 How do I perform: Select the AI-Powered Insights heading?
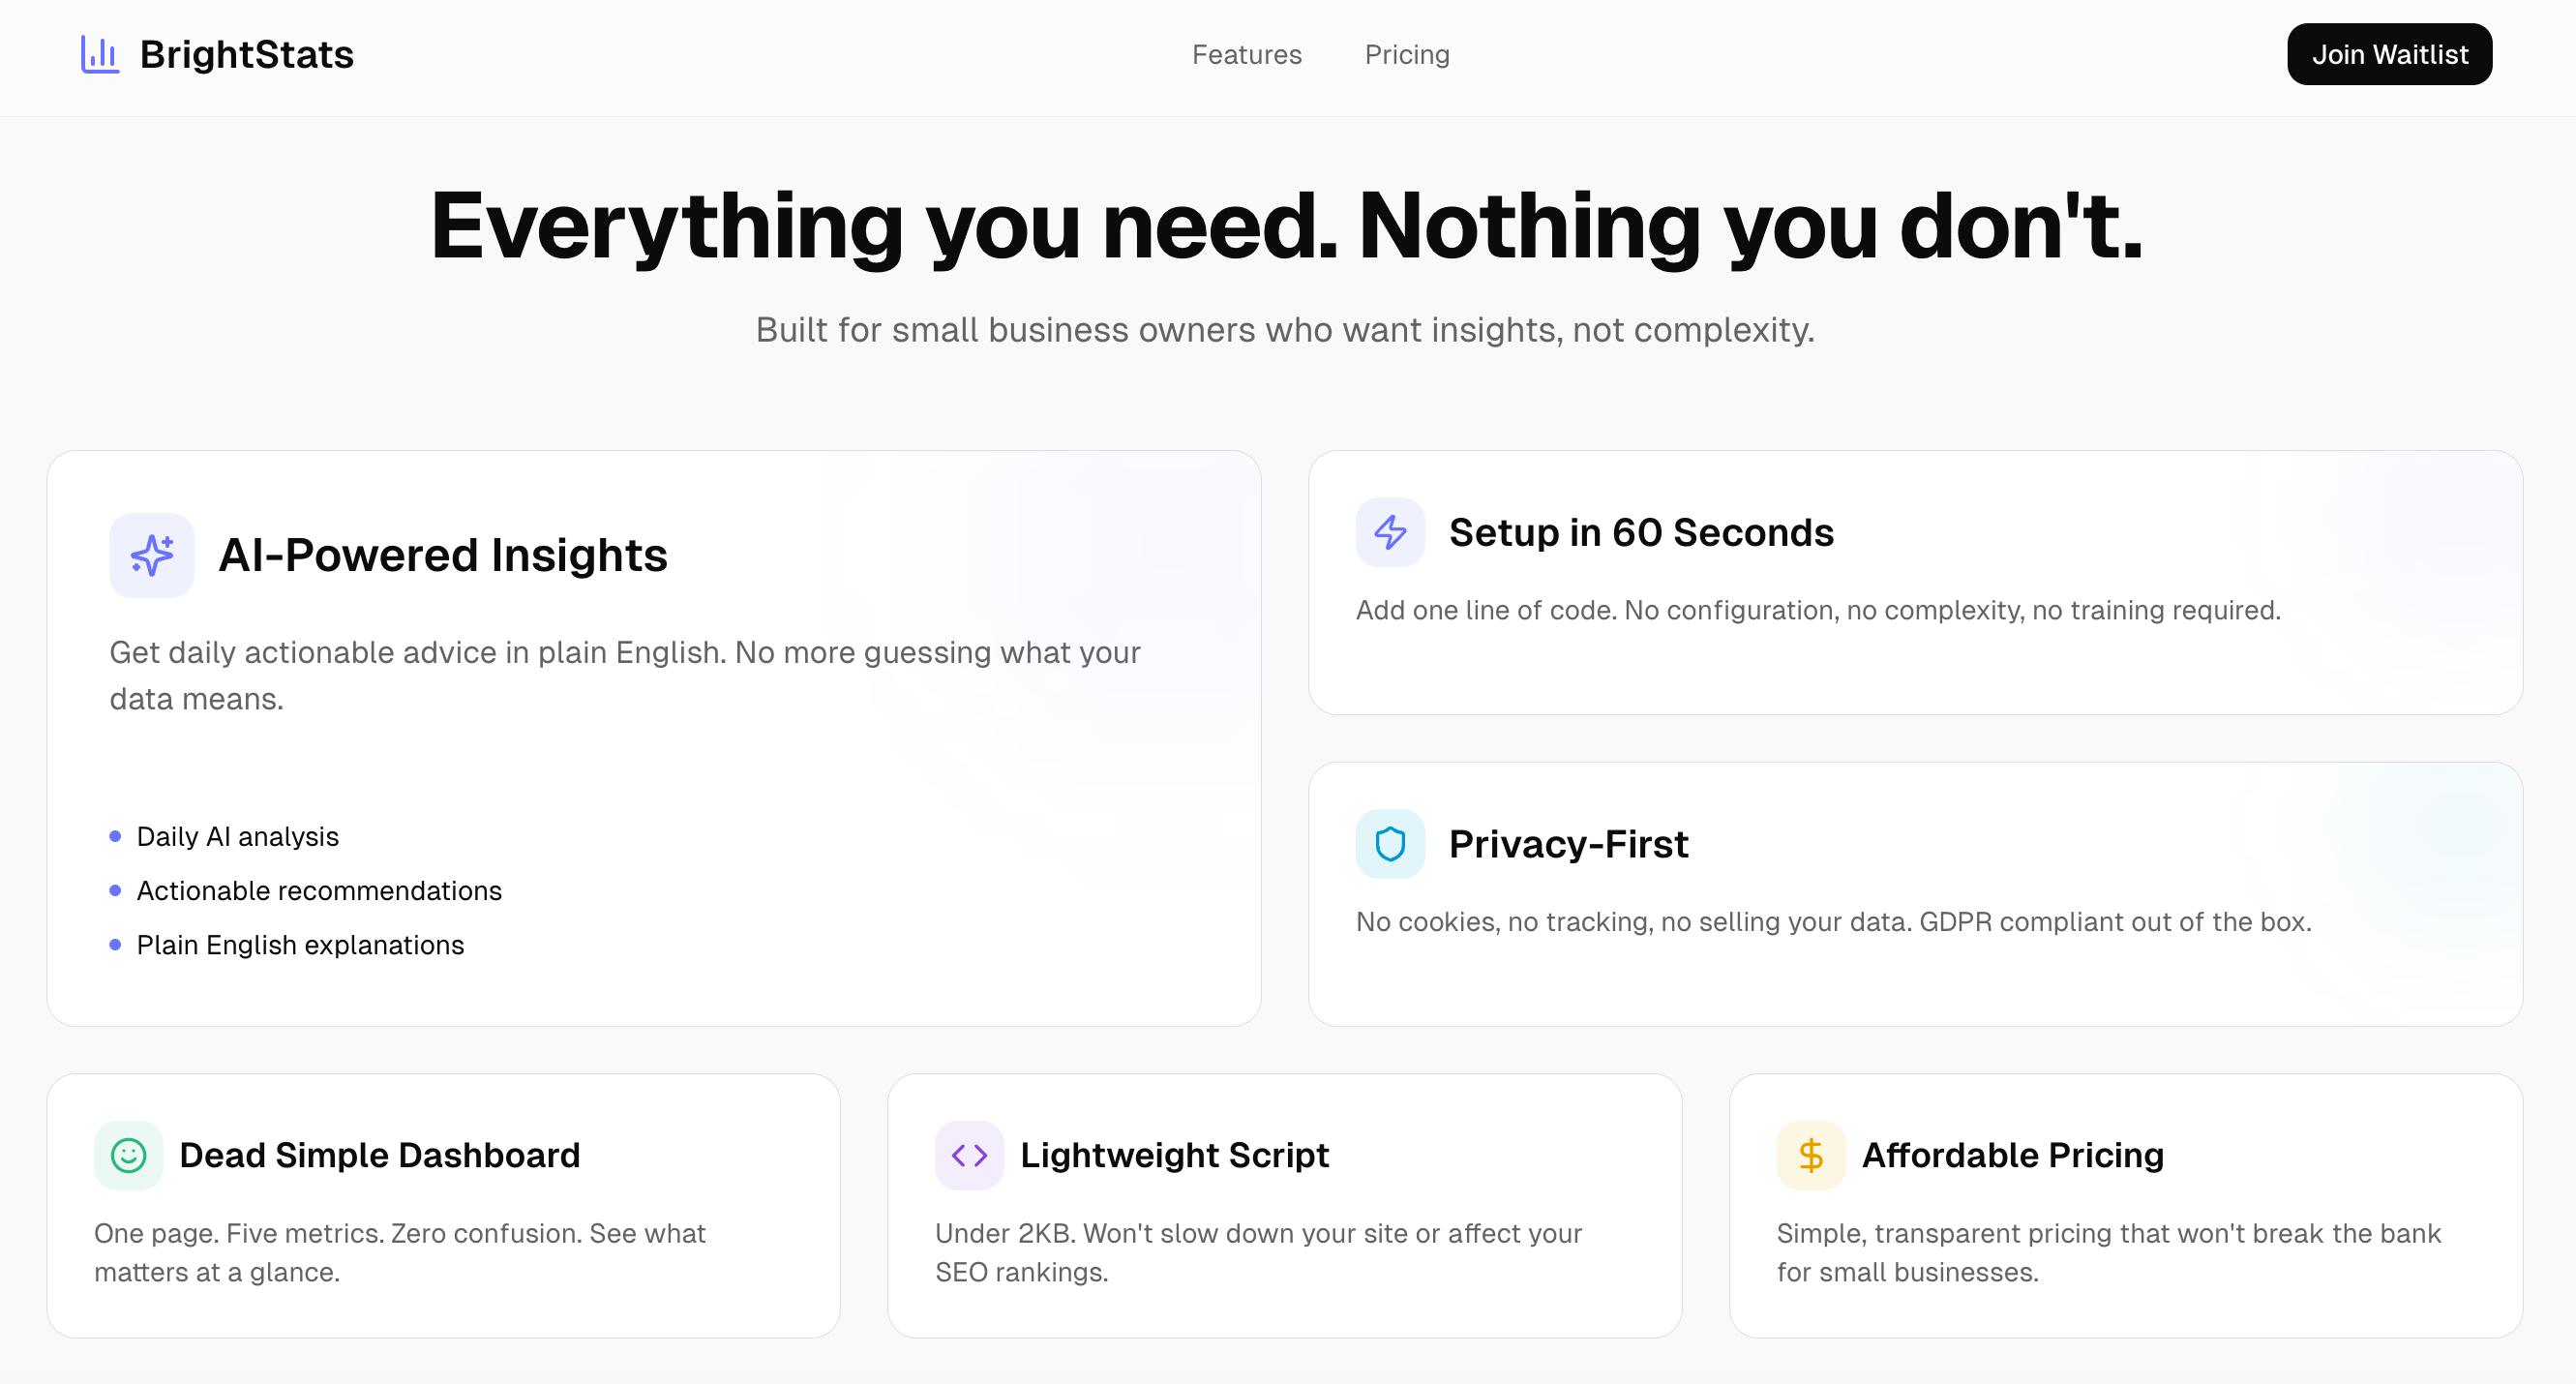point(442,555)
